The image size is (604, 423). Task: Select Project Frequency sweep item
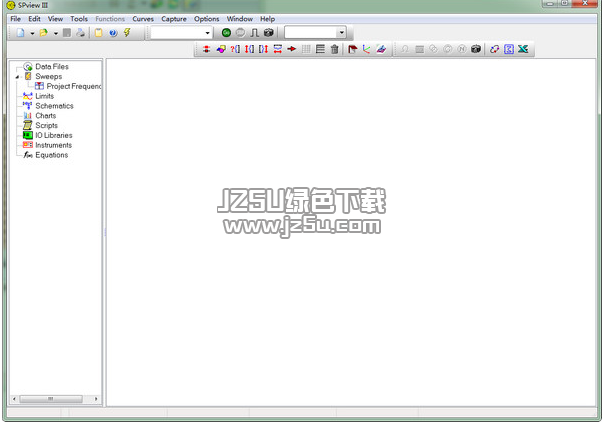pos(74,86)
